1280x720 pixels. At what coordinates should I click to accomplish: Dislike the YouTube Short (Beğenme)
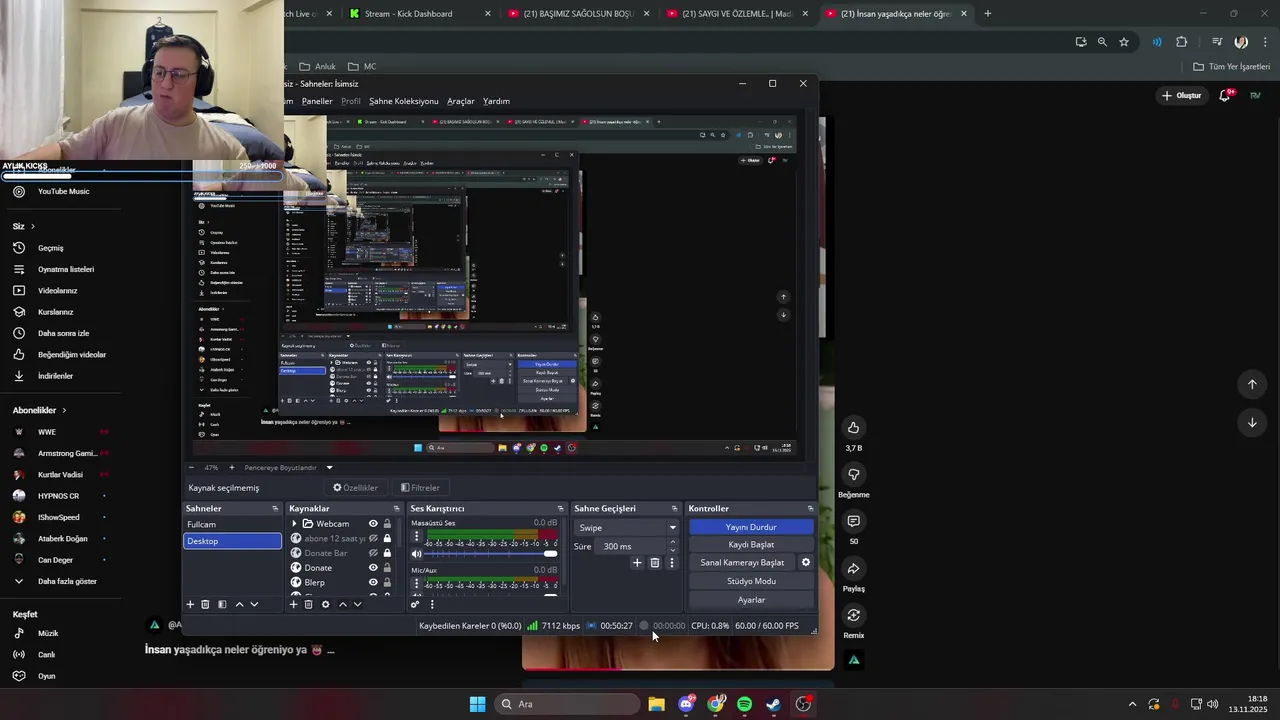(x=853, y=474)
